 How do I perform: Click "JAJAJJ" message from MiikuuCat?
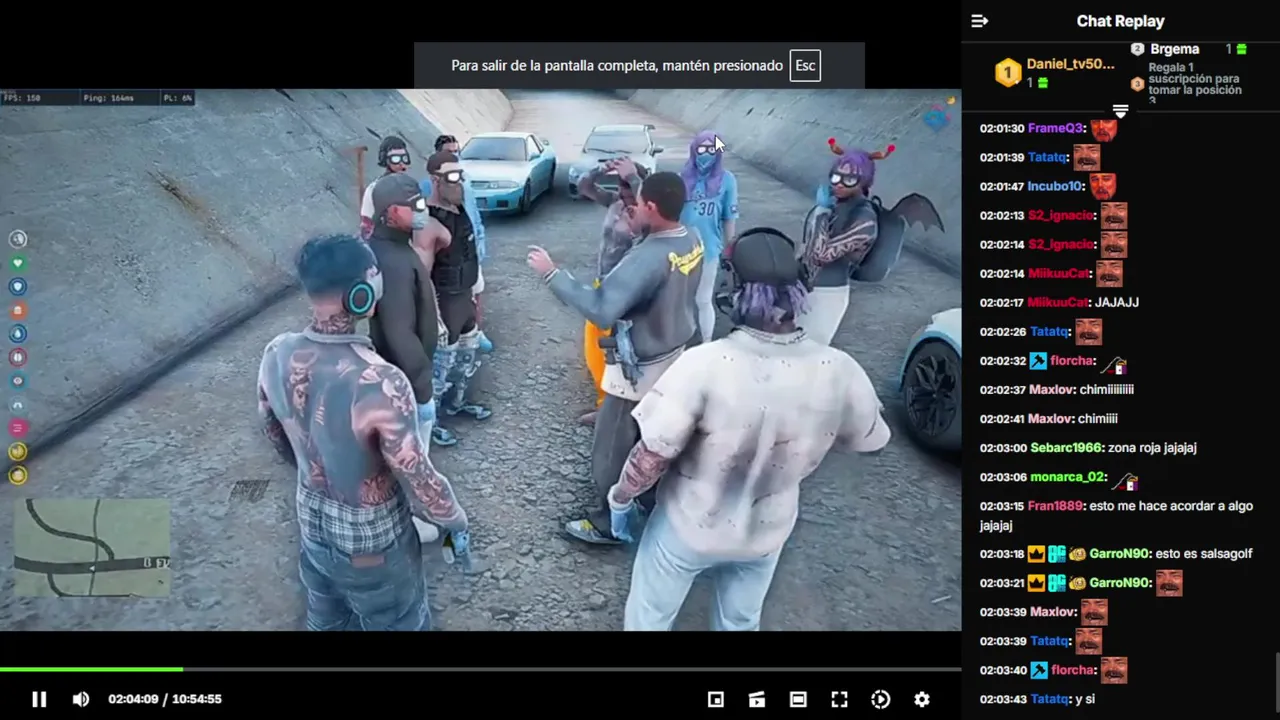(1117, 302)
